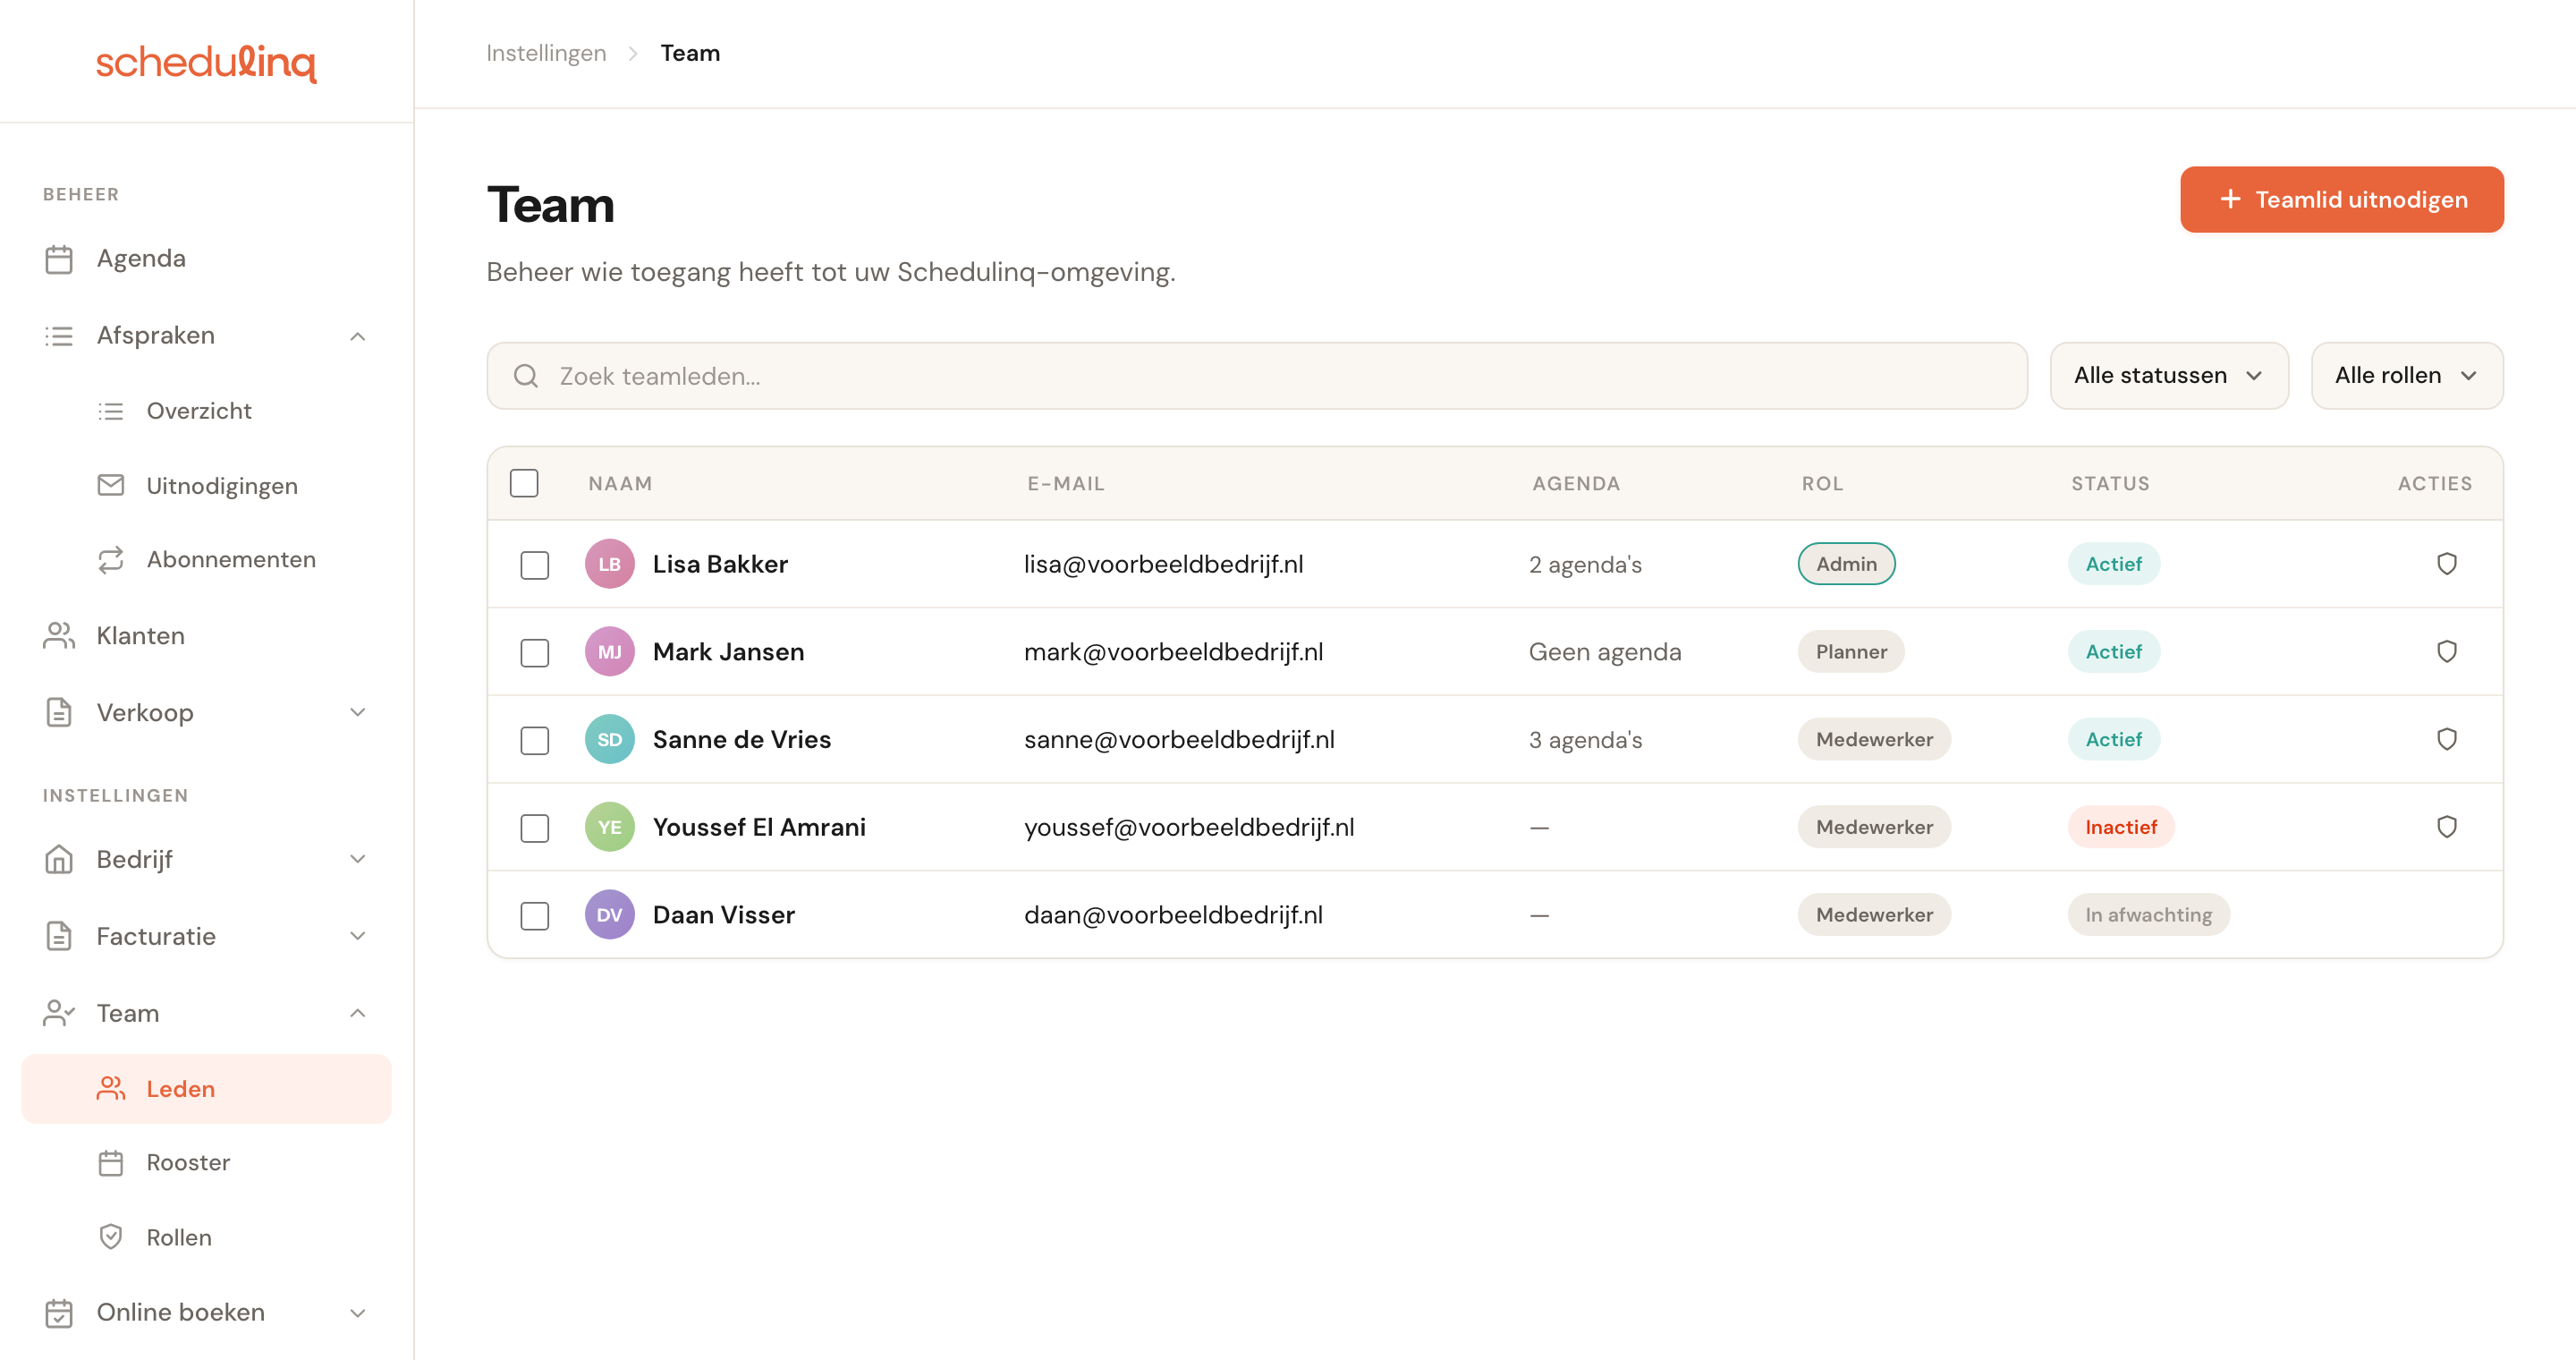This screenshot has width=2576, height=1360.
Task: Click the name Daan Visser
Action: (724, 915)
